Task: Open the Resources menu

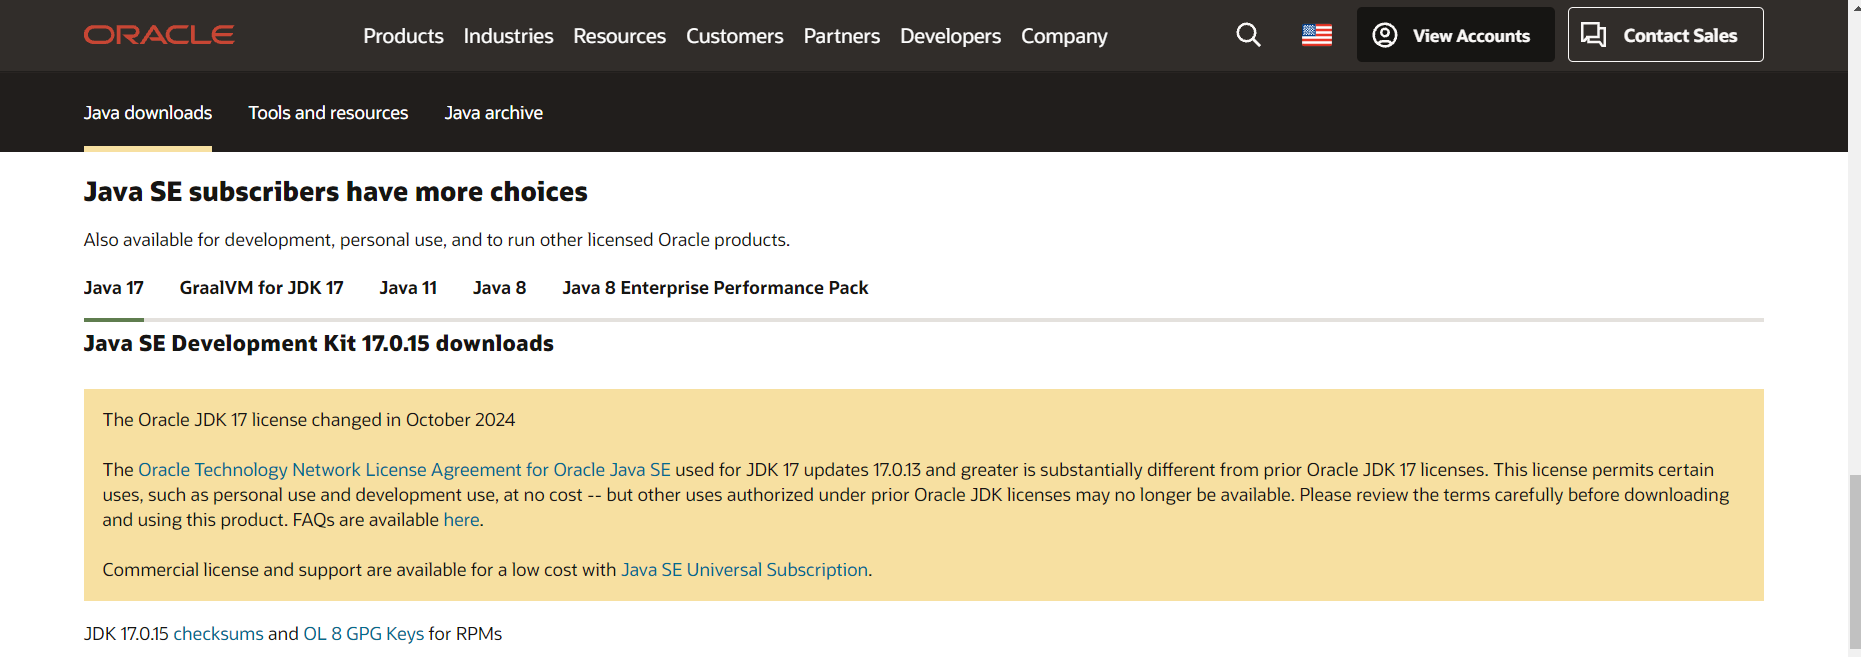Action: tap(619, 36)
